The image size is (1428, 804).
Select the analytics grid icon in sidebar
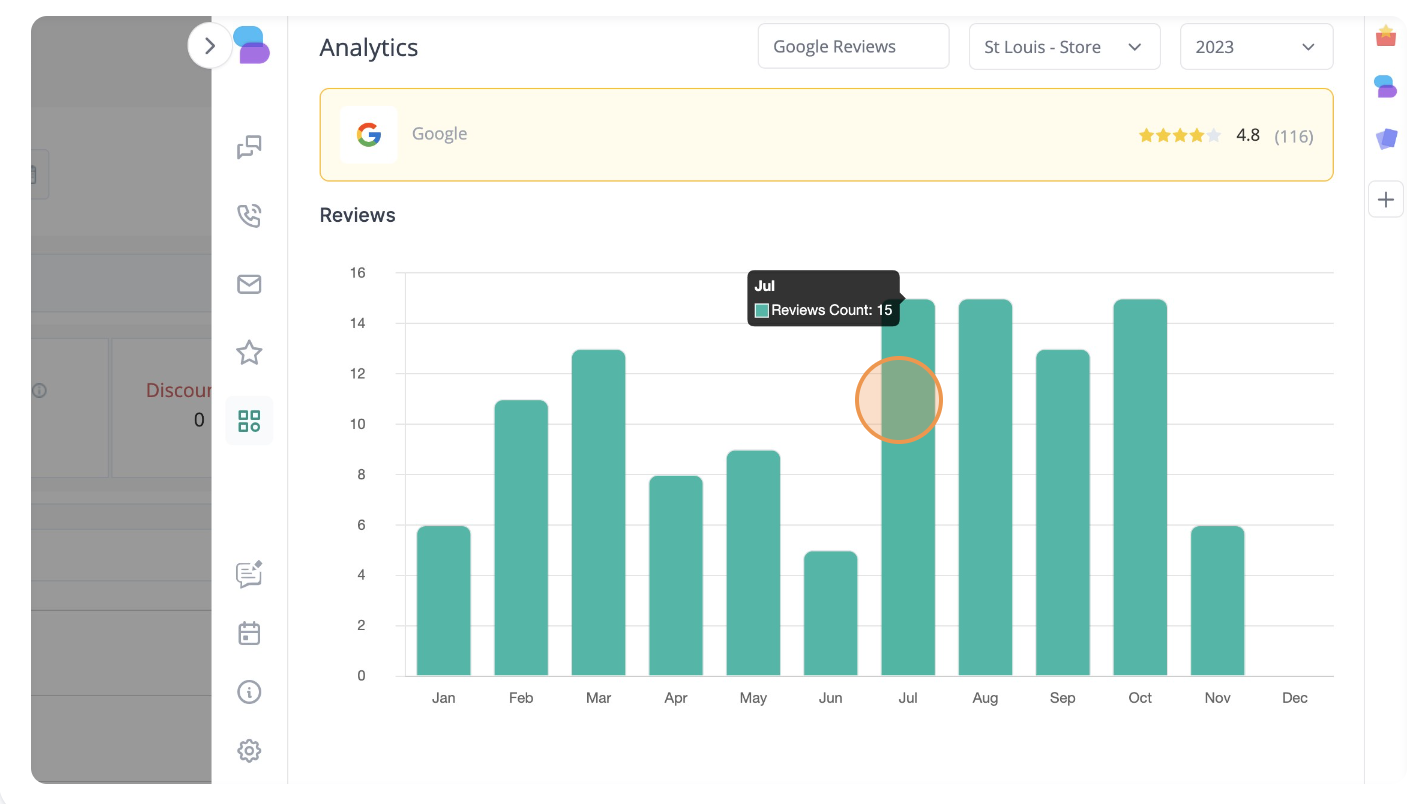(x=249, y=421)
